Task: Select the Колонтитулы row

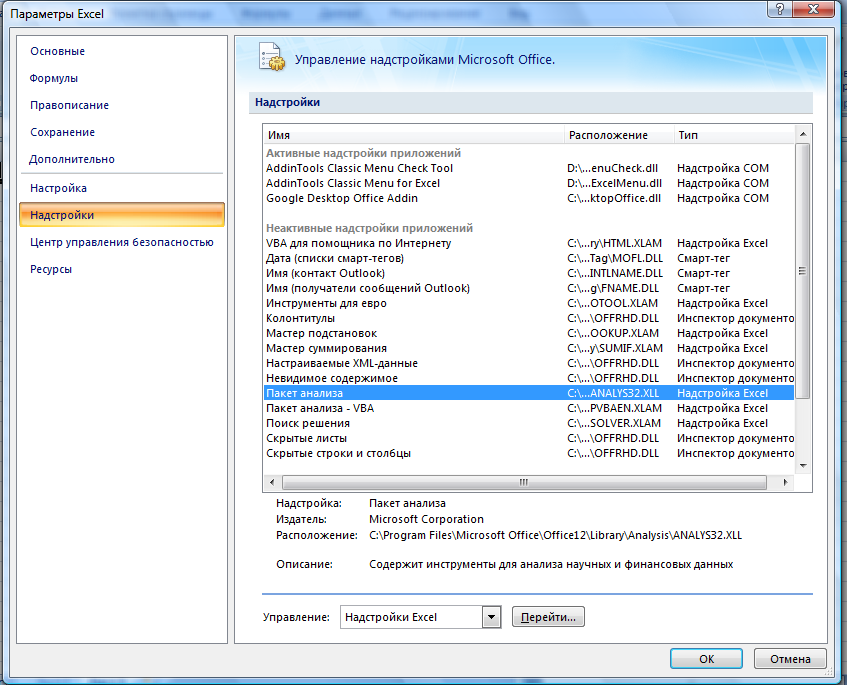Action: 529,318
